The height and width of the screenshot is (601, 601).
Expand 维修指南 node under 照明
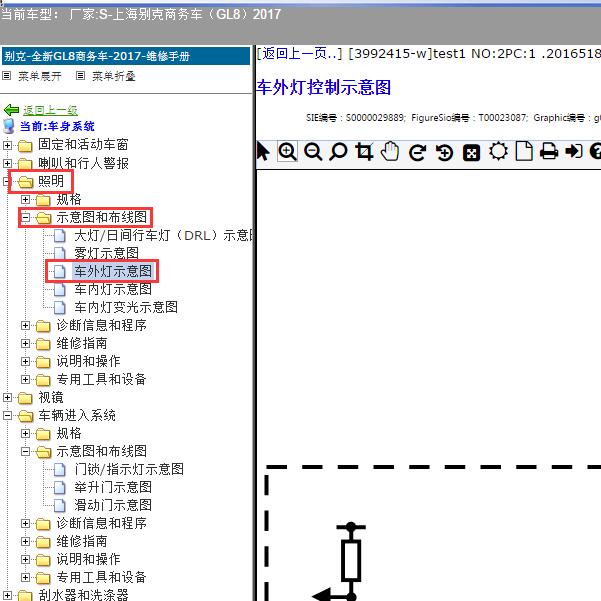(25, 343)
